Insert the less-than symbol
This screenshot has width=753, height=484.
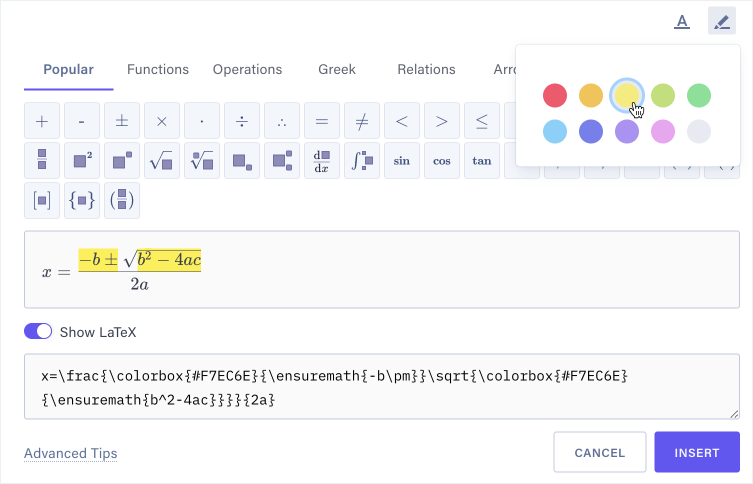tap(402, 121)
